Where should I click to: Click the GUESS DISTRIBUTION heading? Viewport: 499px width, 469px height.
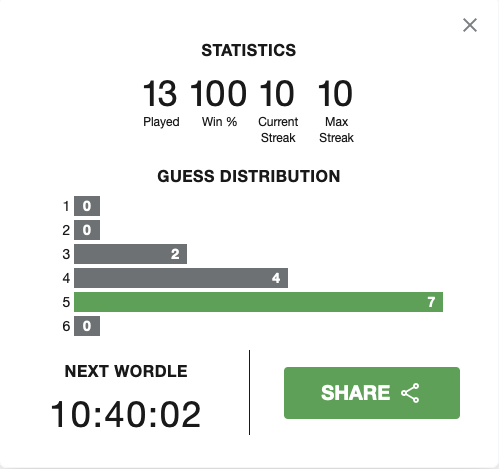pos(249,176)
